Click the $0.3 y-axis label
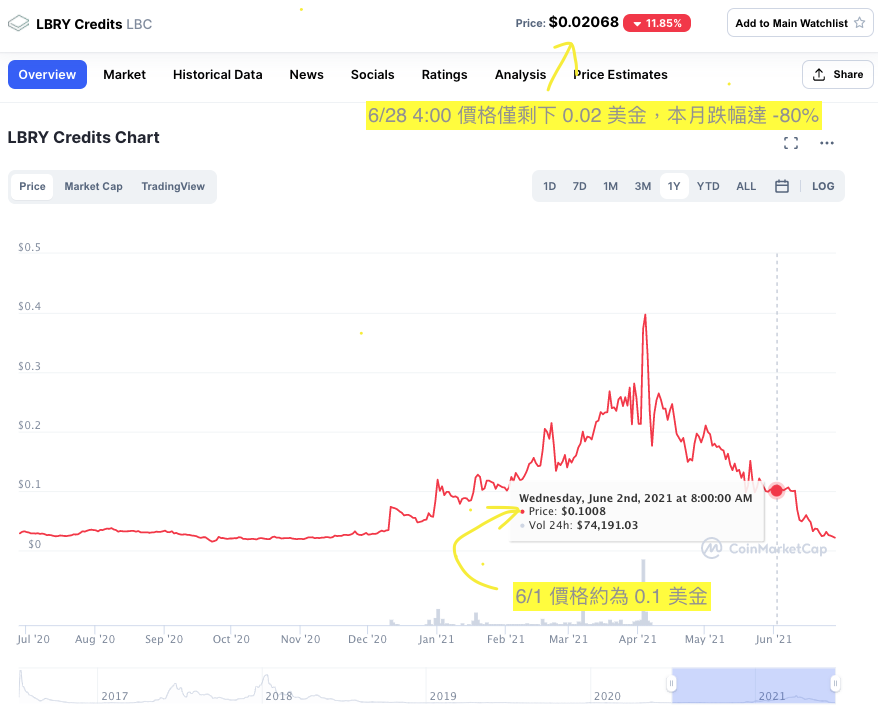Screen dimensions: 878x711 29,366
